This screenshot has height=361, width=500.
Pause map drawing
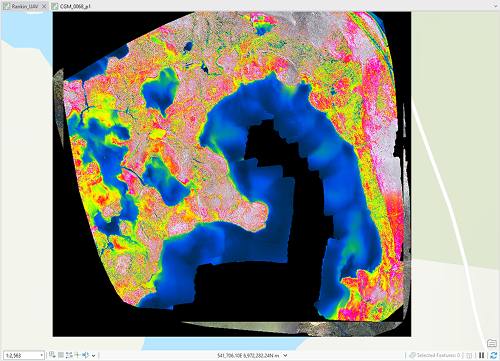482,355
